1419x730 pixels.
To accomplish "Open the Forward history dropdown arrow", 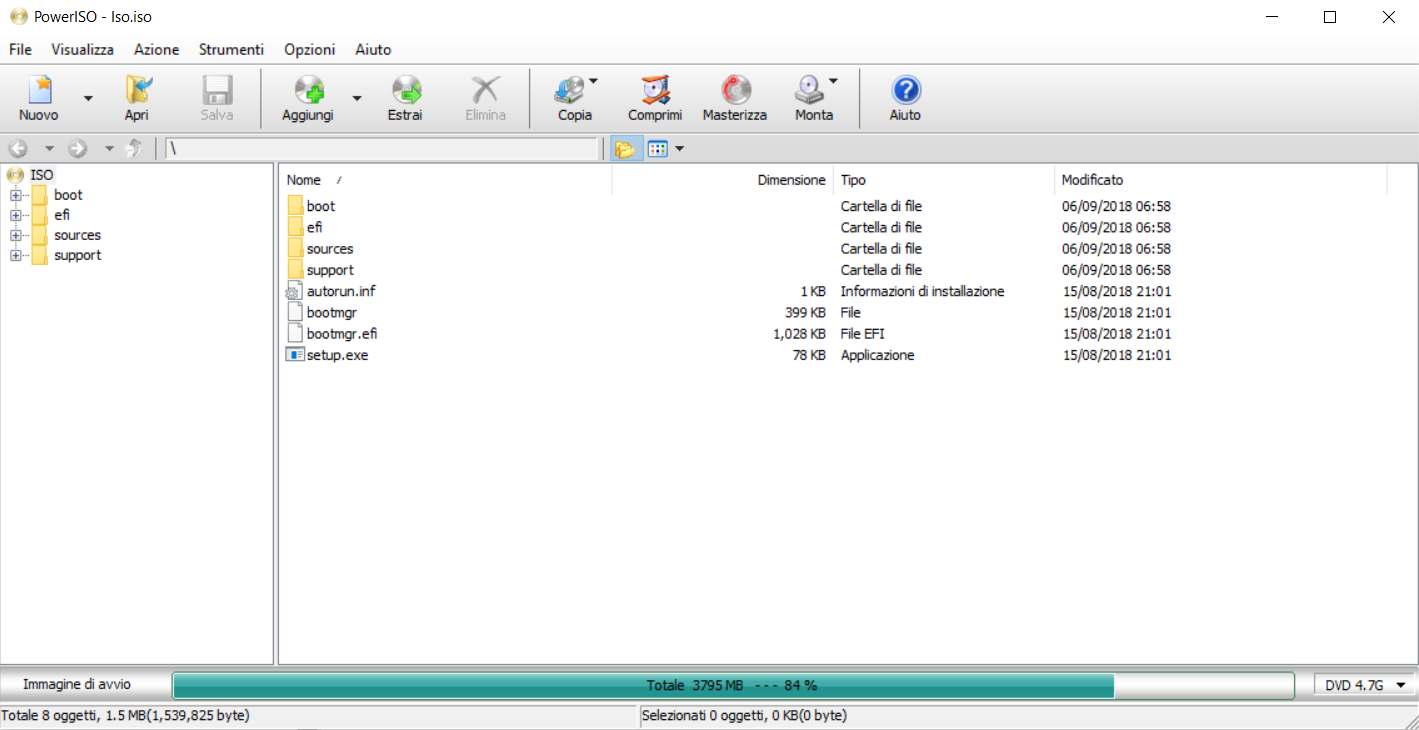I will click(x=109, y=149).
